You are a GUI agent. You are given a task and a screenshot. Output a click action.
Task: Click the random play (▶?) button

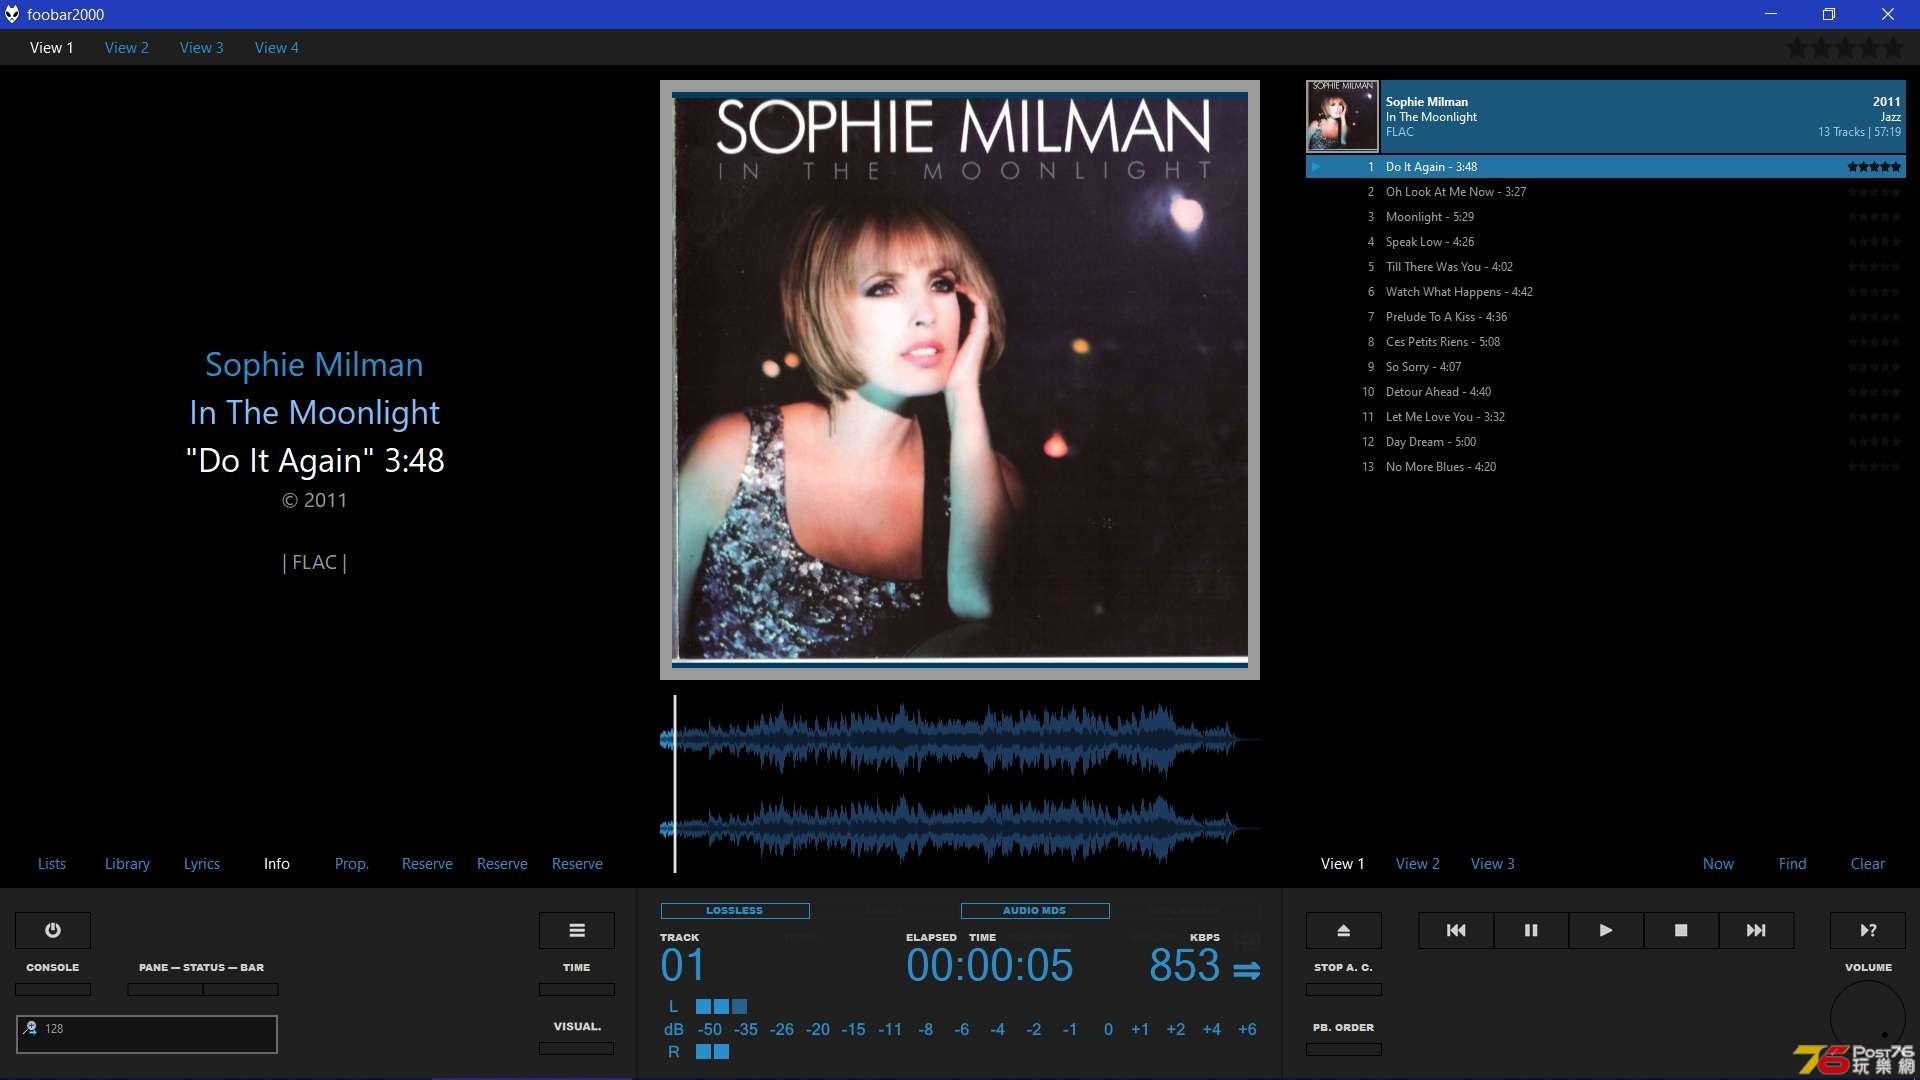1868,930
